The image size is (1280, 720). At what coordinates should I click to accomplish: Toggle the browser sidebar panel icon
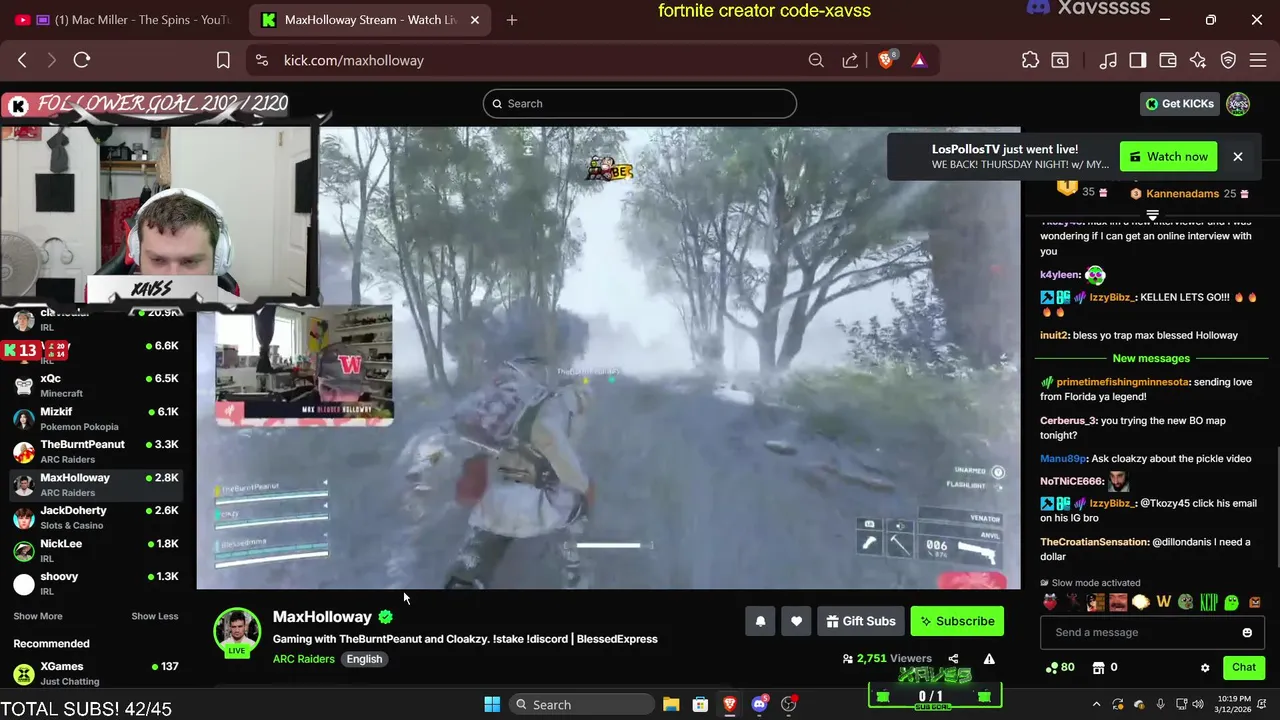[x=1138, y=60]
